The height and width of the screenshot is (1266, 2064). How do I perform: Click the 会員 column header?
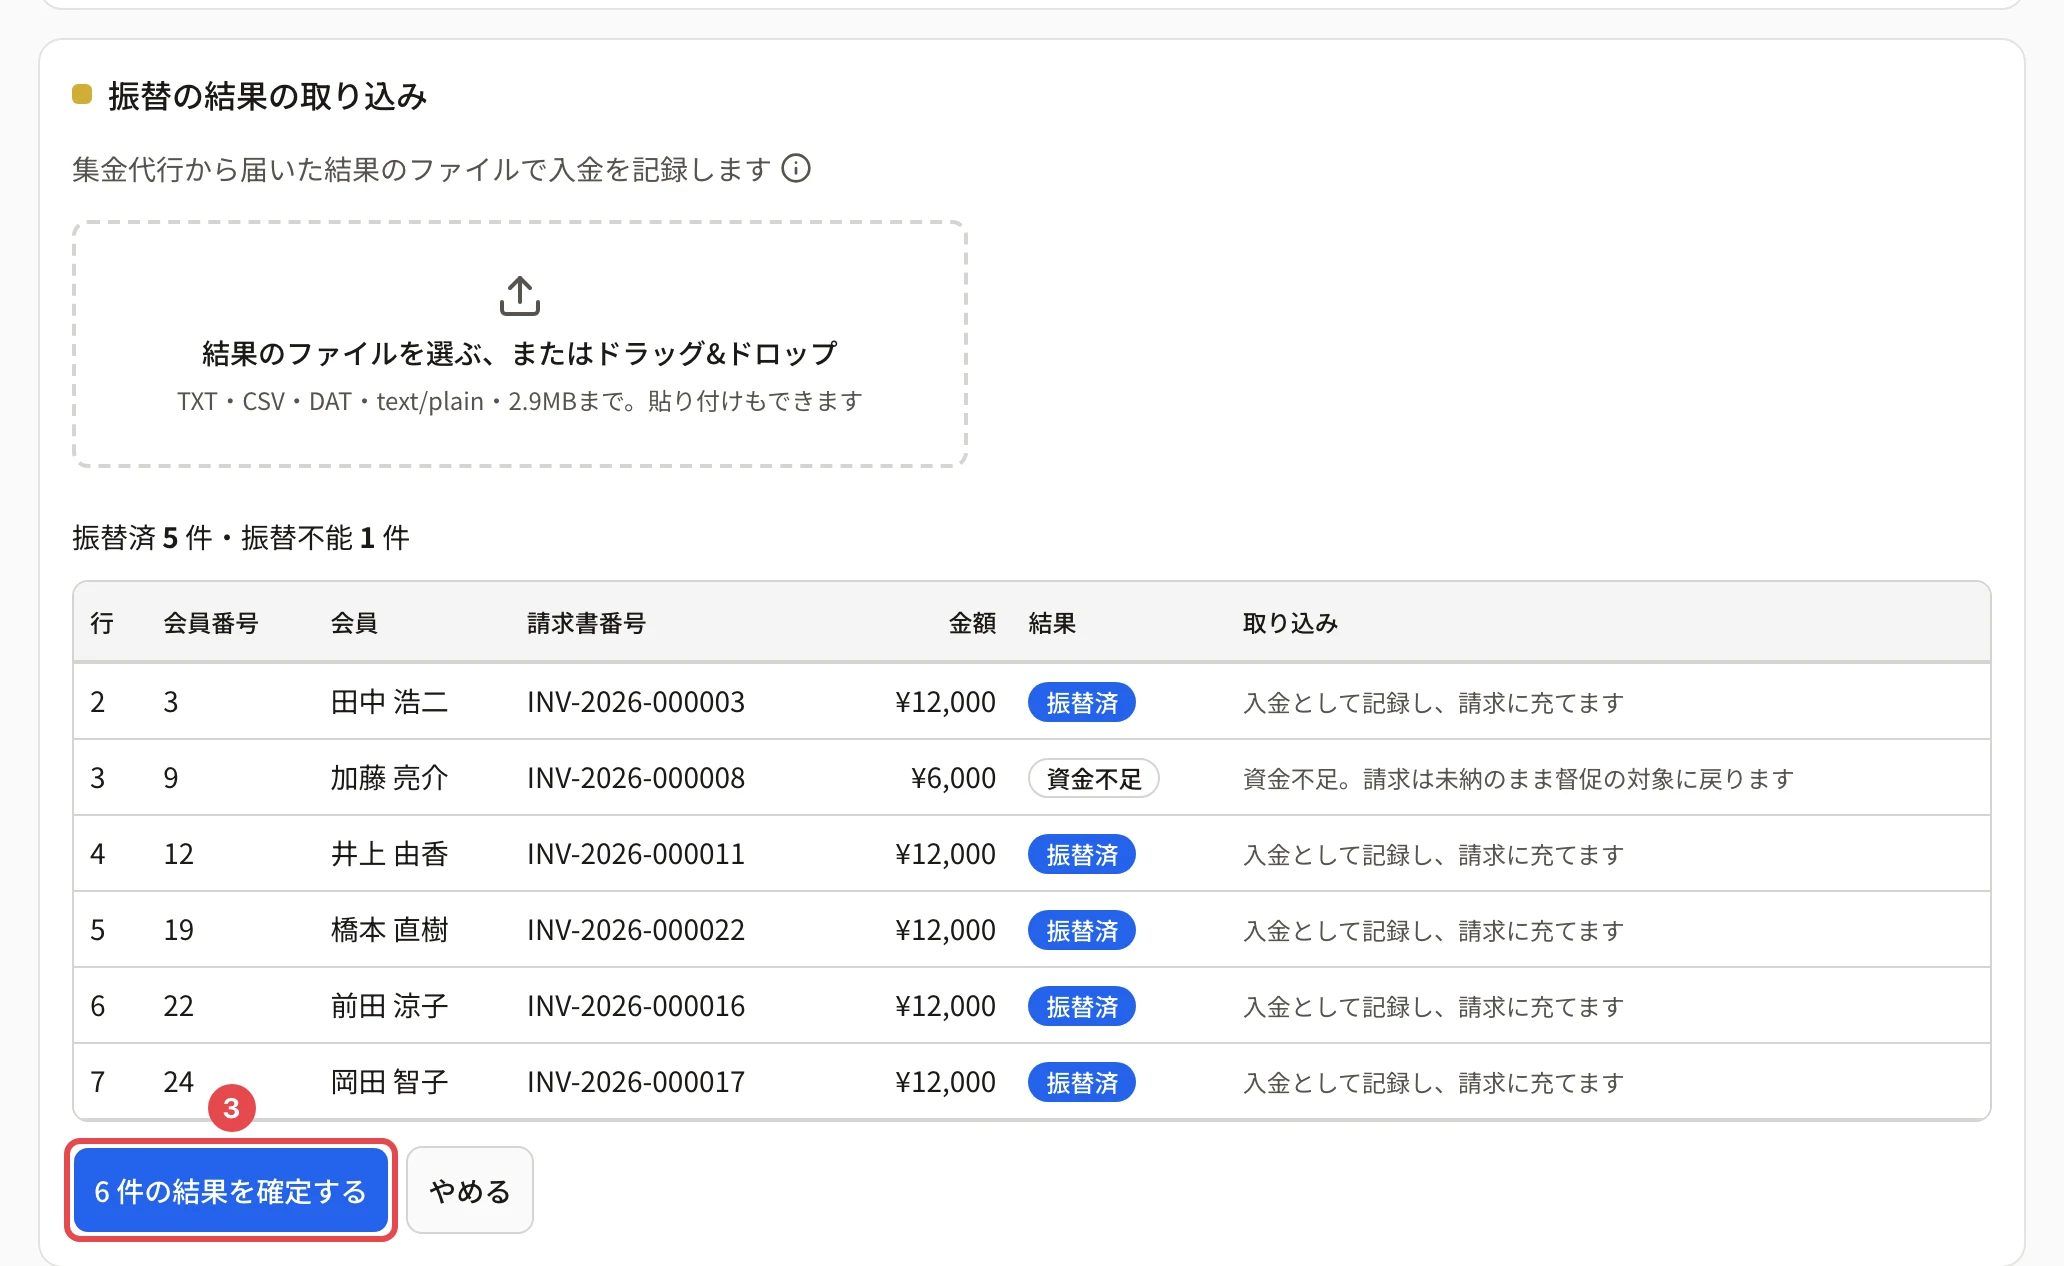coord(354,623)
